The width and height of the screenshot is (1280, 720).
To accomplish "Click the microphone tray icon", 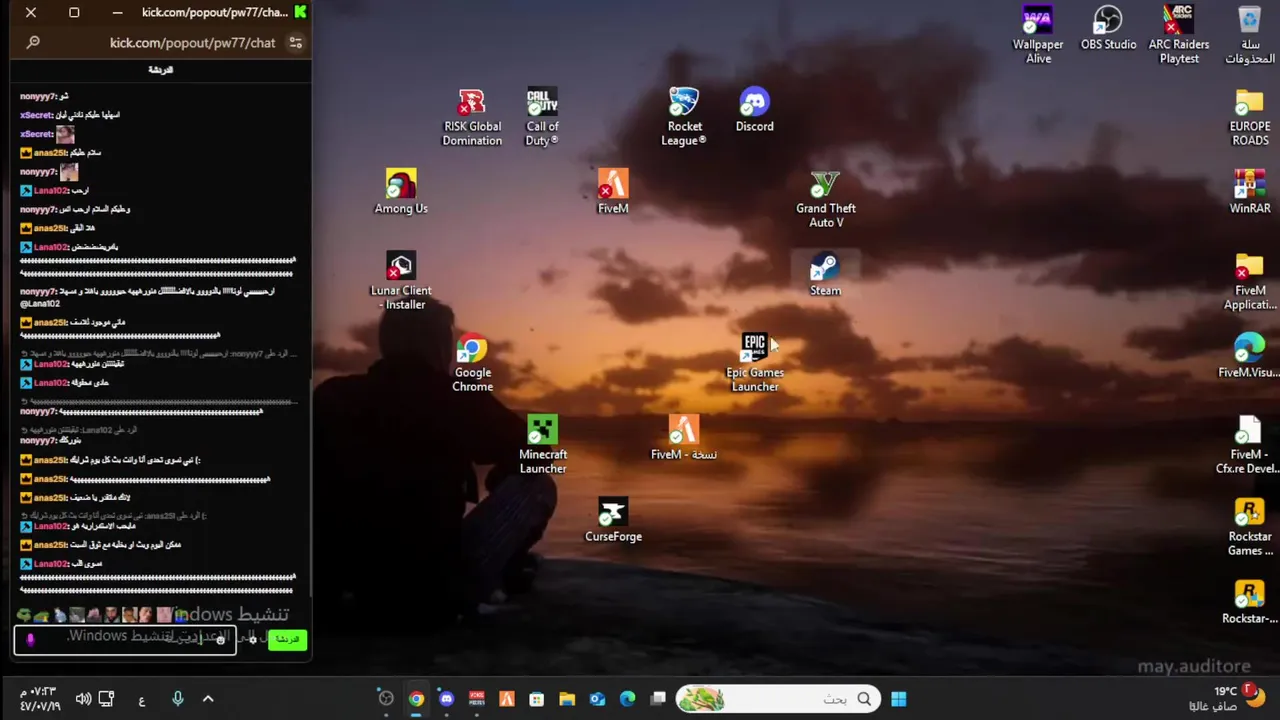I will [177, 699].
